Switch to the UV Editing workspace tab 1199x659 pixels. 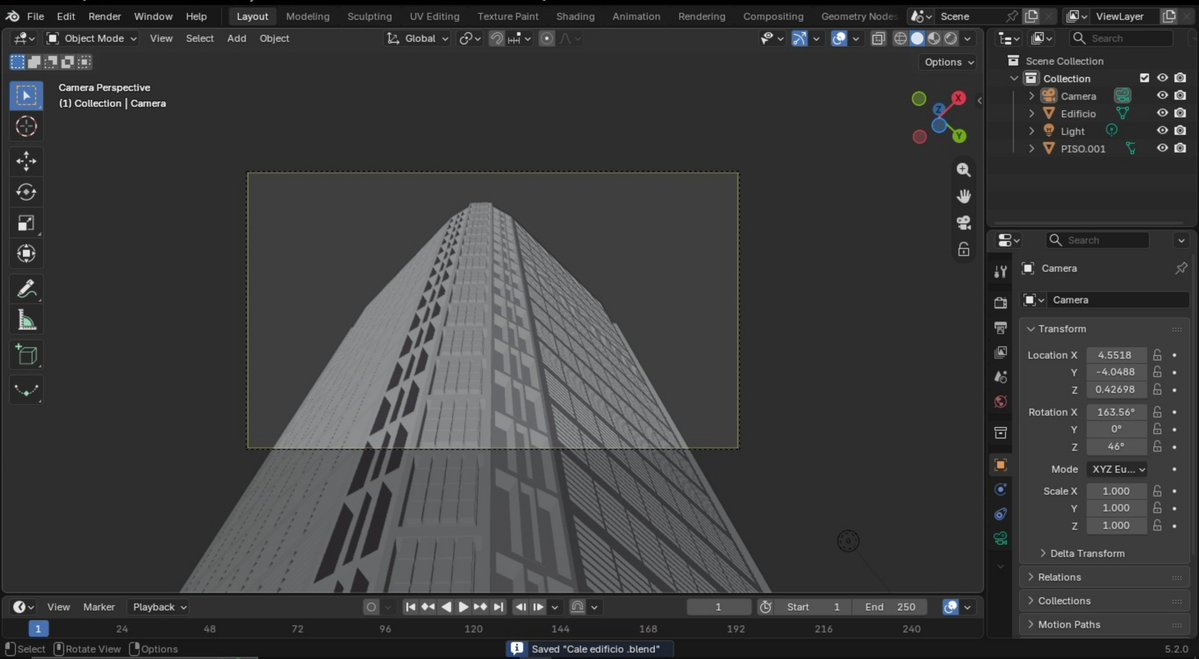pyautogui.click(x=434, y=16)
